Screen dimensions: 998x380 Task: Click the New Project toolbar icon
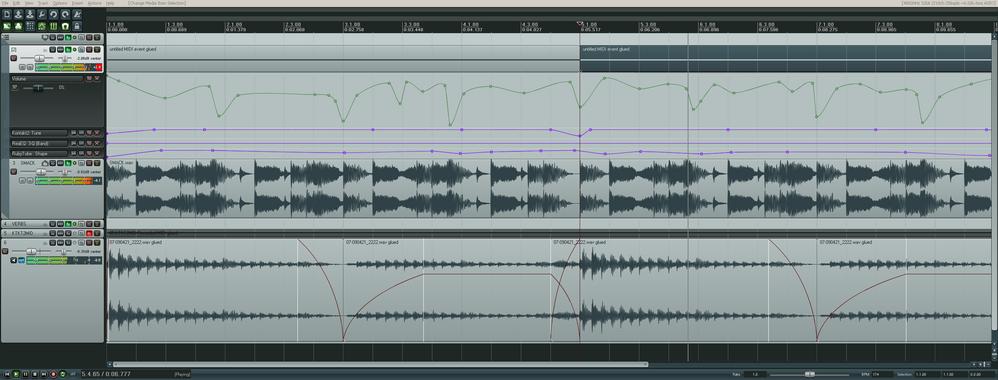tap(7, 14)
